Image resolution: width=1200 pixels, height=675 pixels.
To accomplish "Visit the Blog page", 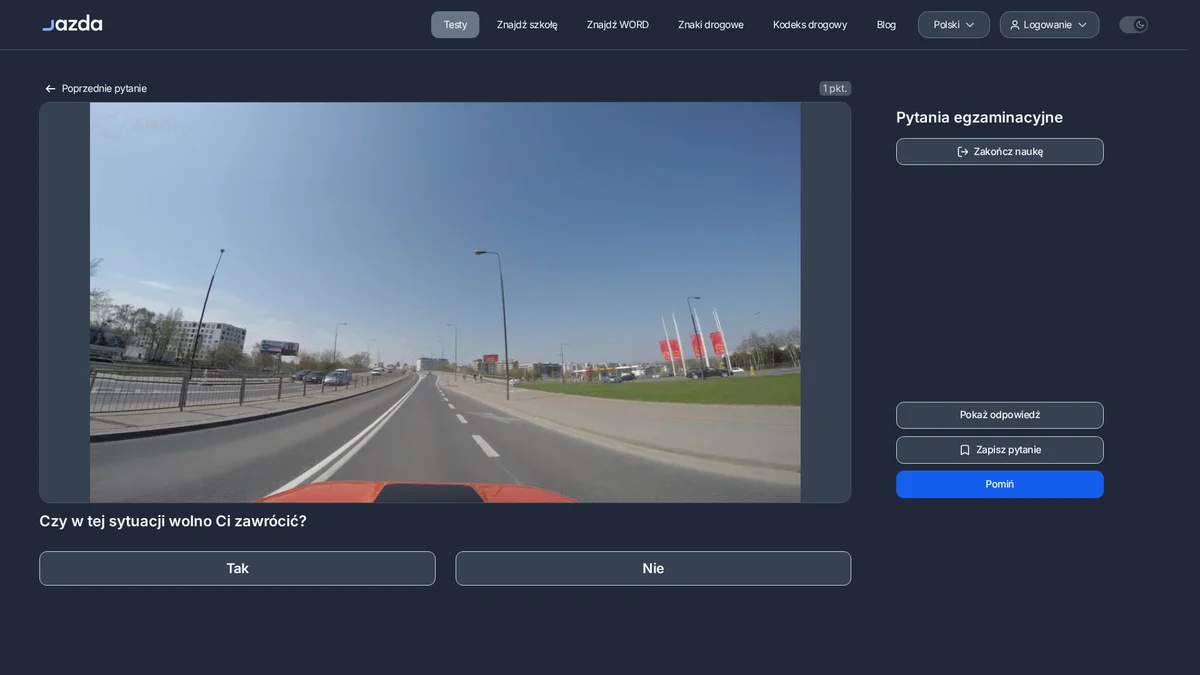I will point(886,25).
